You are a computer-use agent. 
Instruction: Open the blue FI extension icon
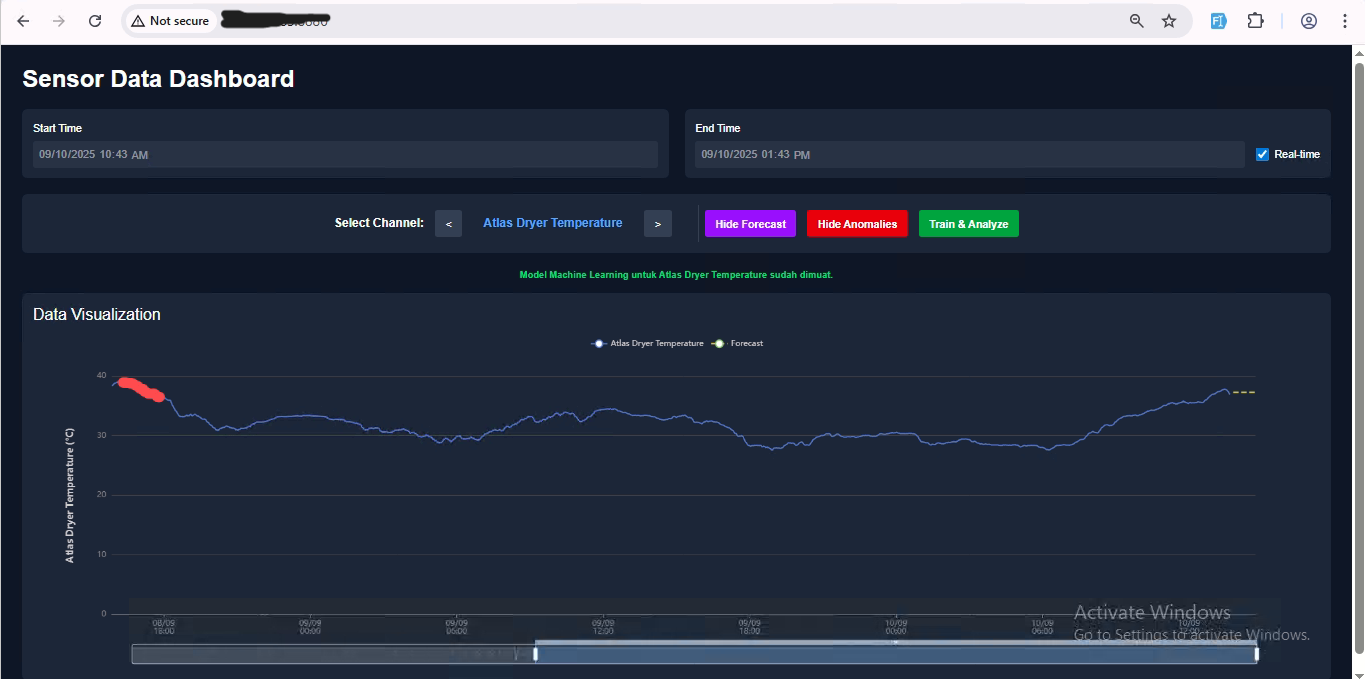click(x=1219, y=21)
